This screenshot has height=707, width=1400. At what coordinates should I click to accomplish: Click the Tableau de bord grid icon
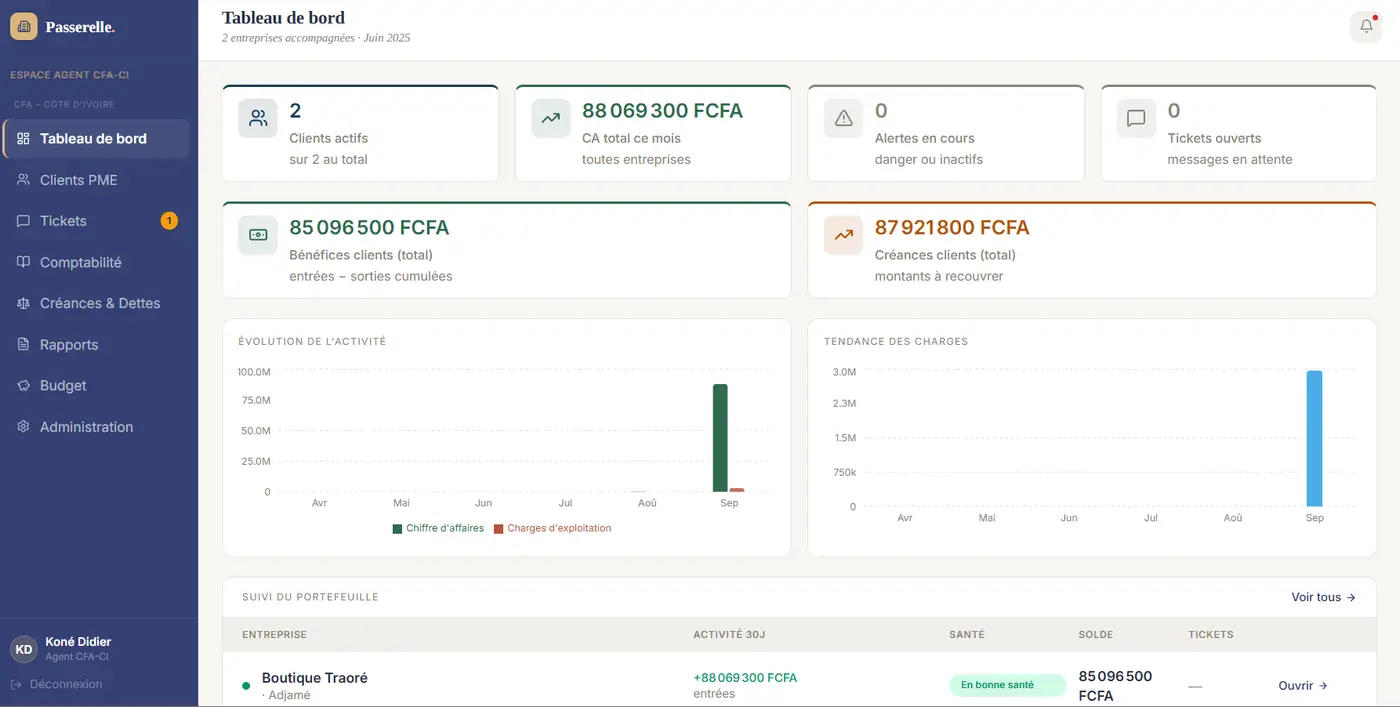click(x=23, y=139)
